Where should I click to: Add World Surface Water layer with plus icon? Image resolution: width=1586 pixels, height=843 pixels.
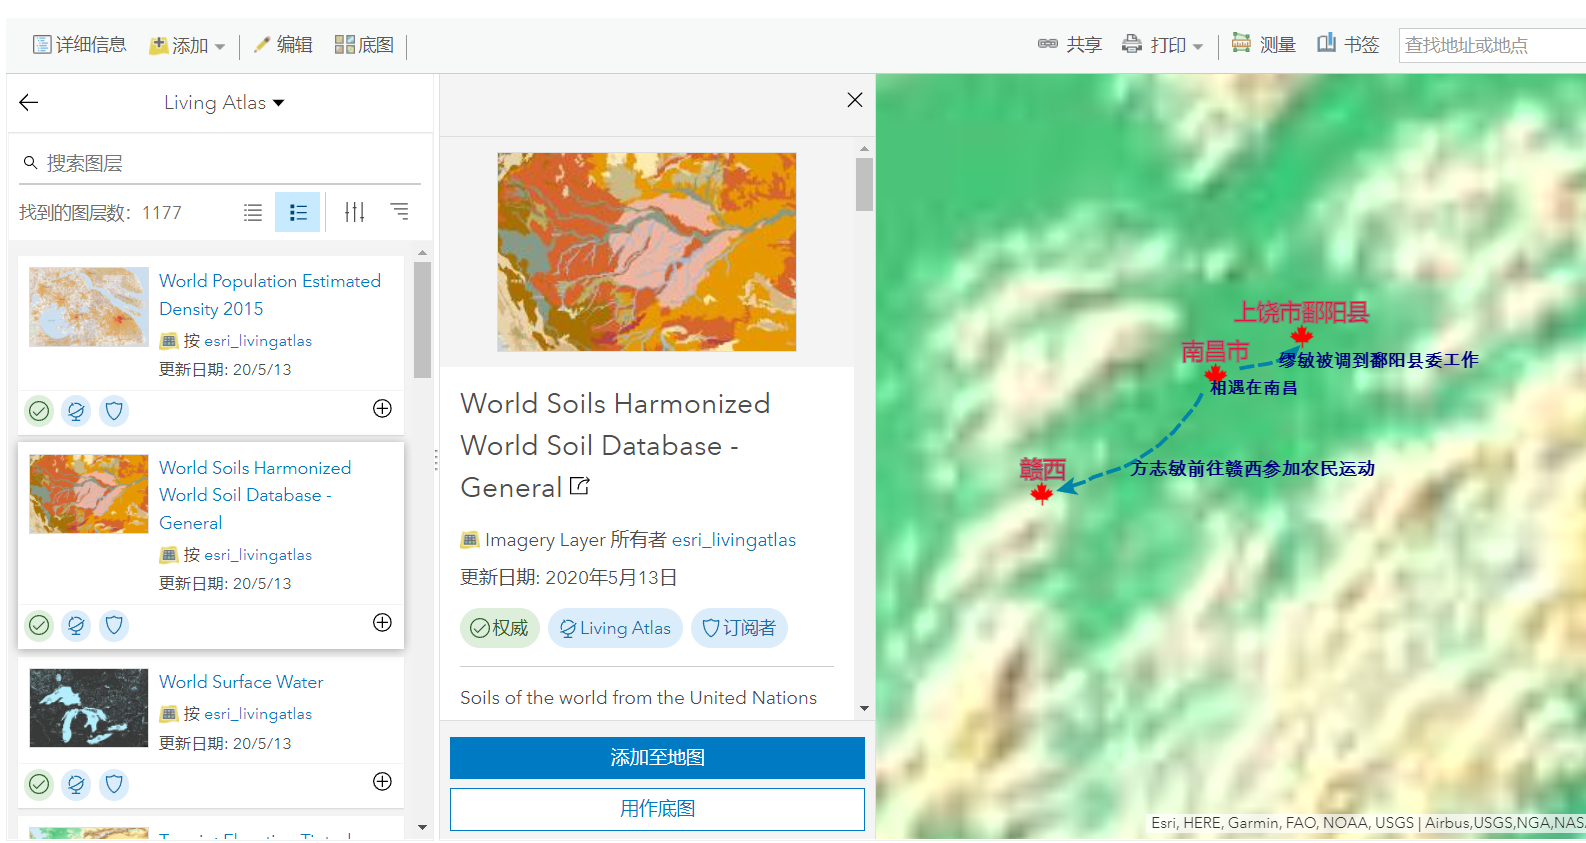tap(382, 781)
